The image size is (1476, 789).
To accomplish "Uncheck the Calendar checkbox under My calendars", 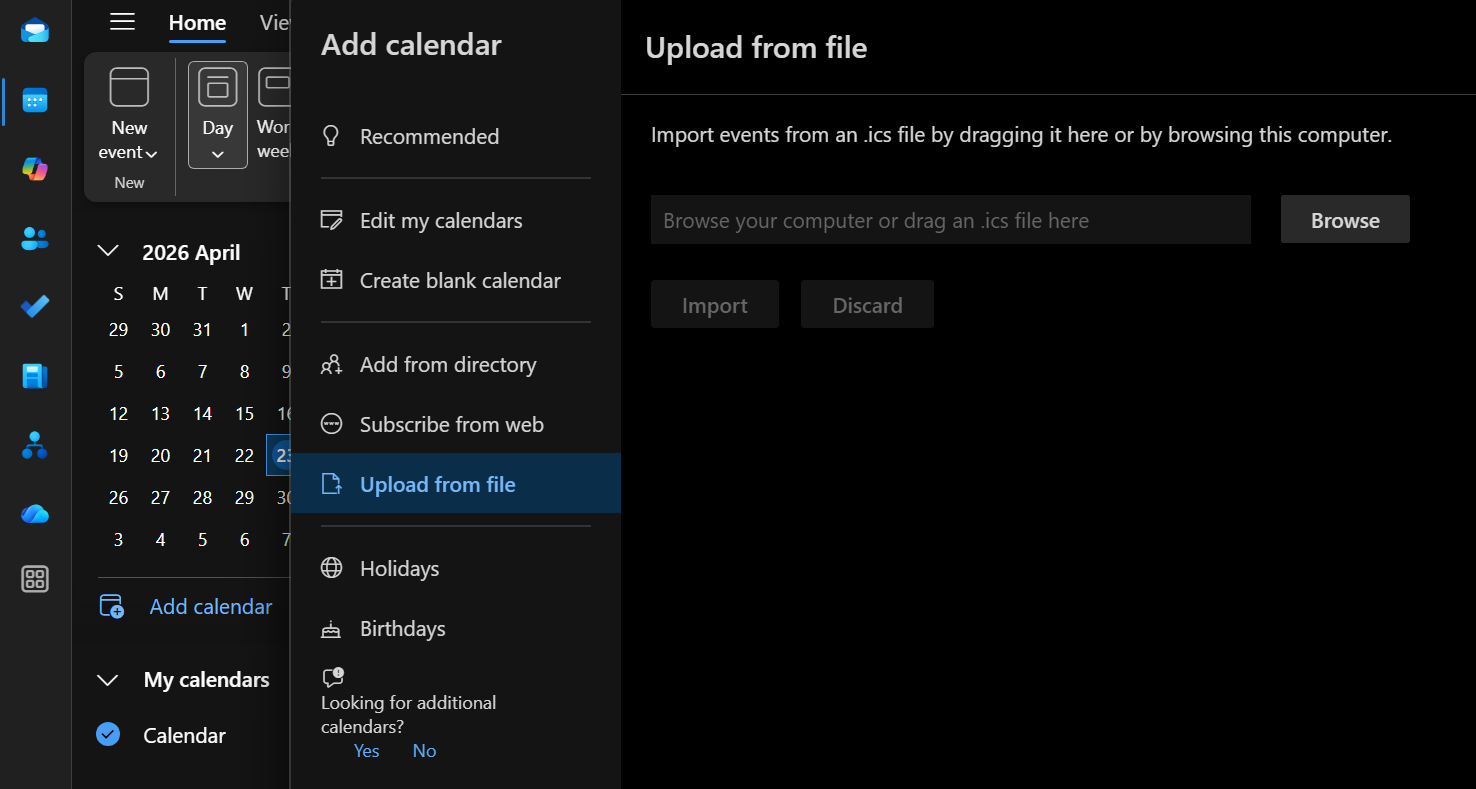I will point(108,735).
